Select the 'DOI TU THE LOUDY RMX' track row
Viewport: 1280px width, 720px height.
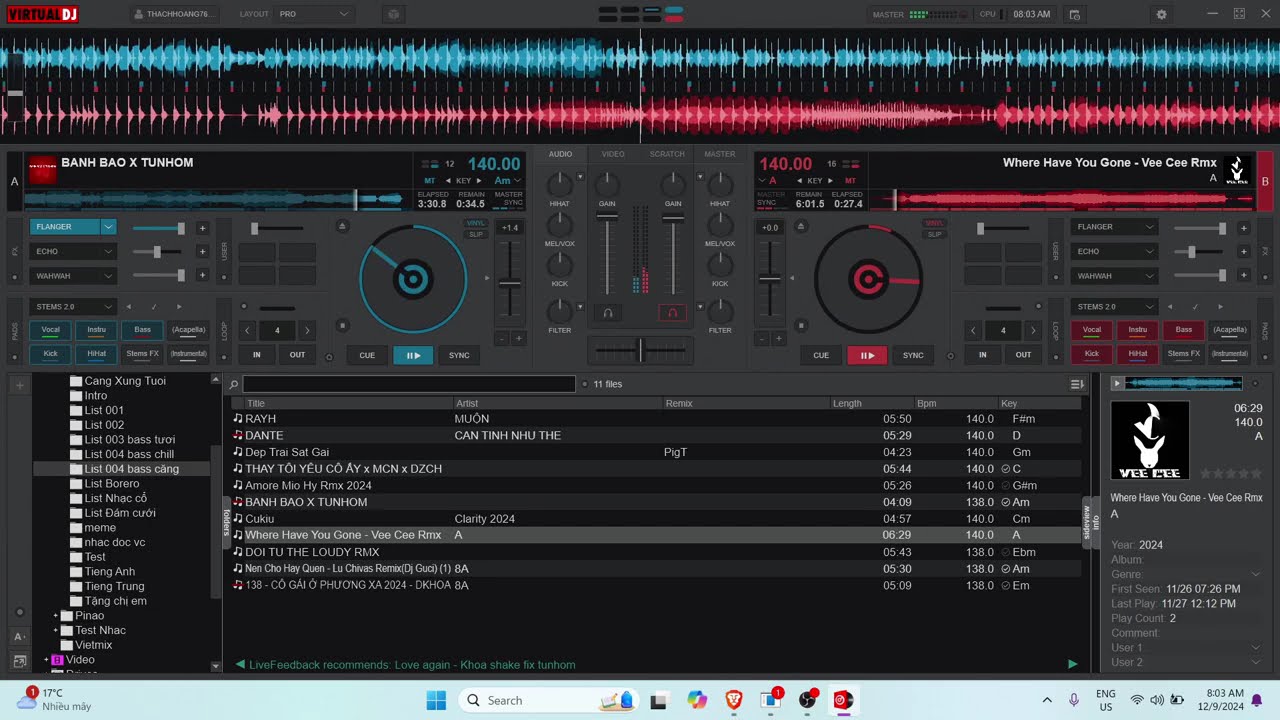(x=655, y=552)
